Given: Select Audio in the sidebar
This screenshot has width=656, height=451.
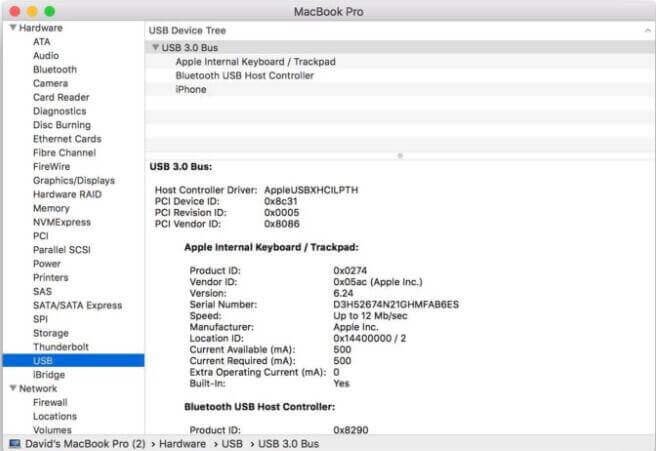Looking at the screenshot, I should [46, 56].
